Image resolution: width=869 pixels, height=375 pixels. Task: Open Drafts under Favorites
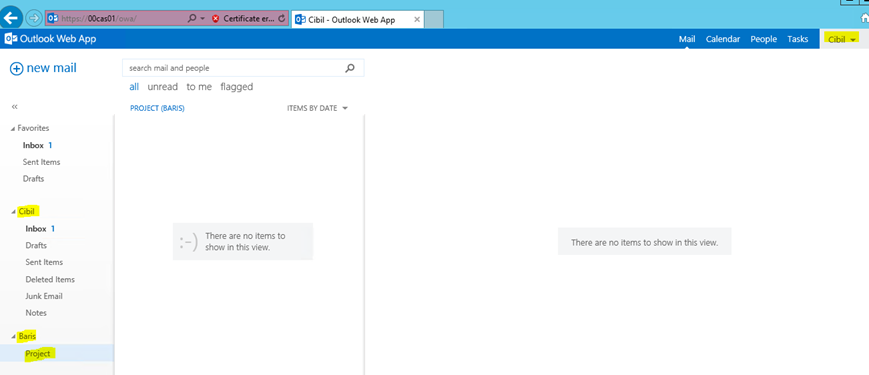[33, 178]
